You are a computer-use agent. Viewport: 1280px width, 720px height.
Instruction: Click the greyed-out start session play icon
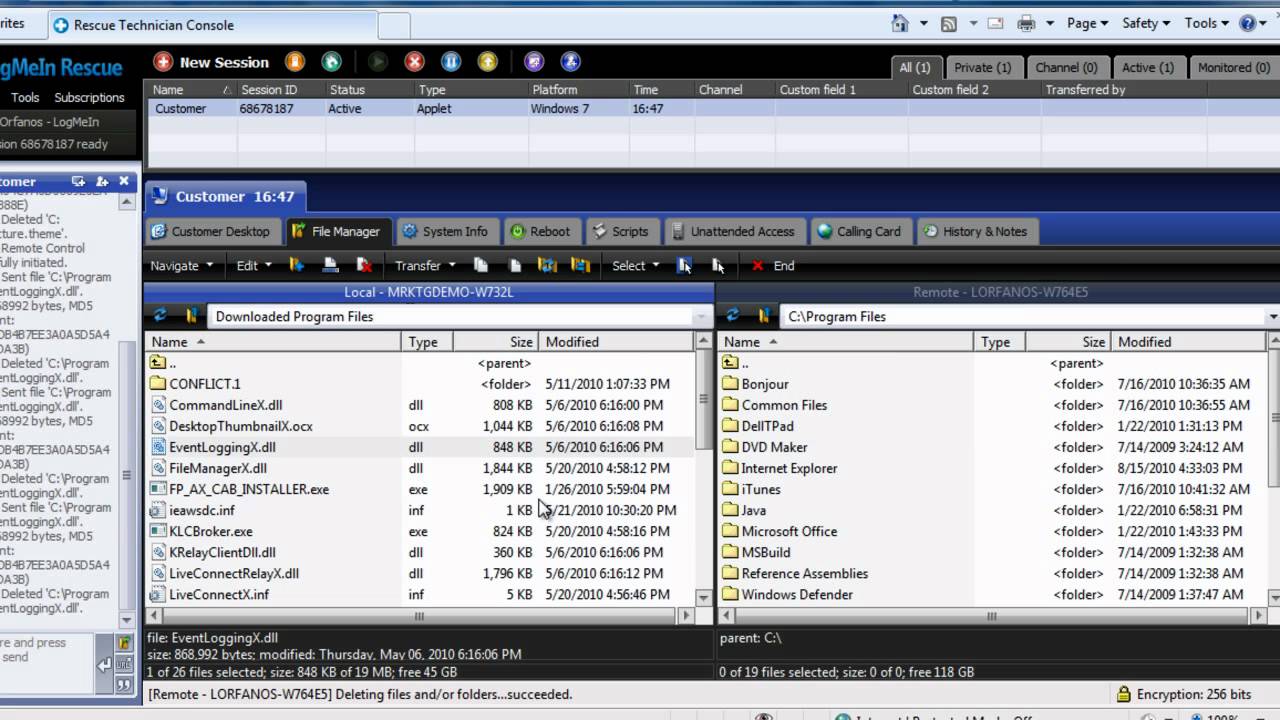click(377, 62)
